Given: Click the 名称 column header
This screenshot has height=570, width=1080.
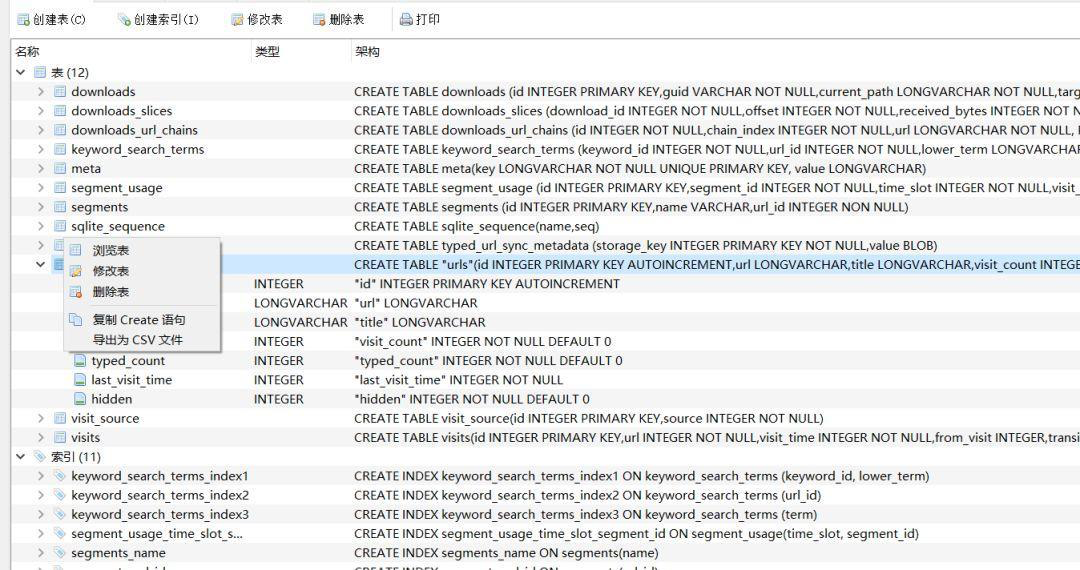Looking at the screenshot, I should point(131,52).
